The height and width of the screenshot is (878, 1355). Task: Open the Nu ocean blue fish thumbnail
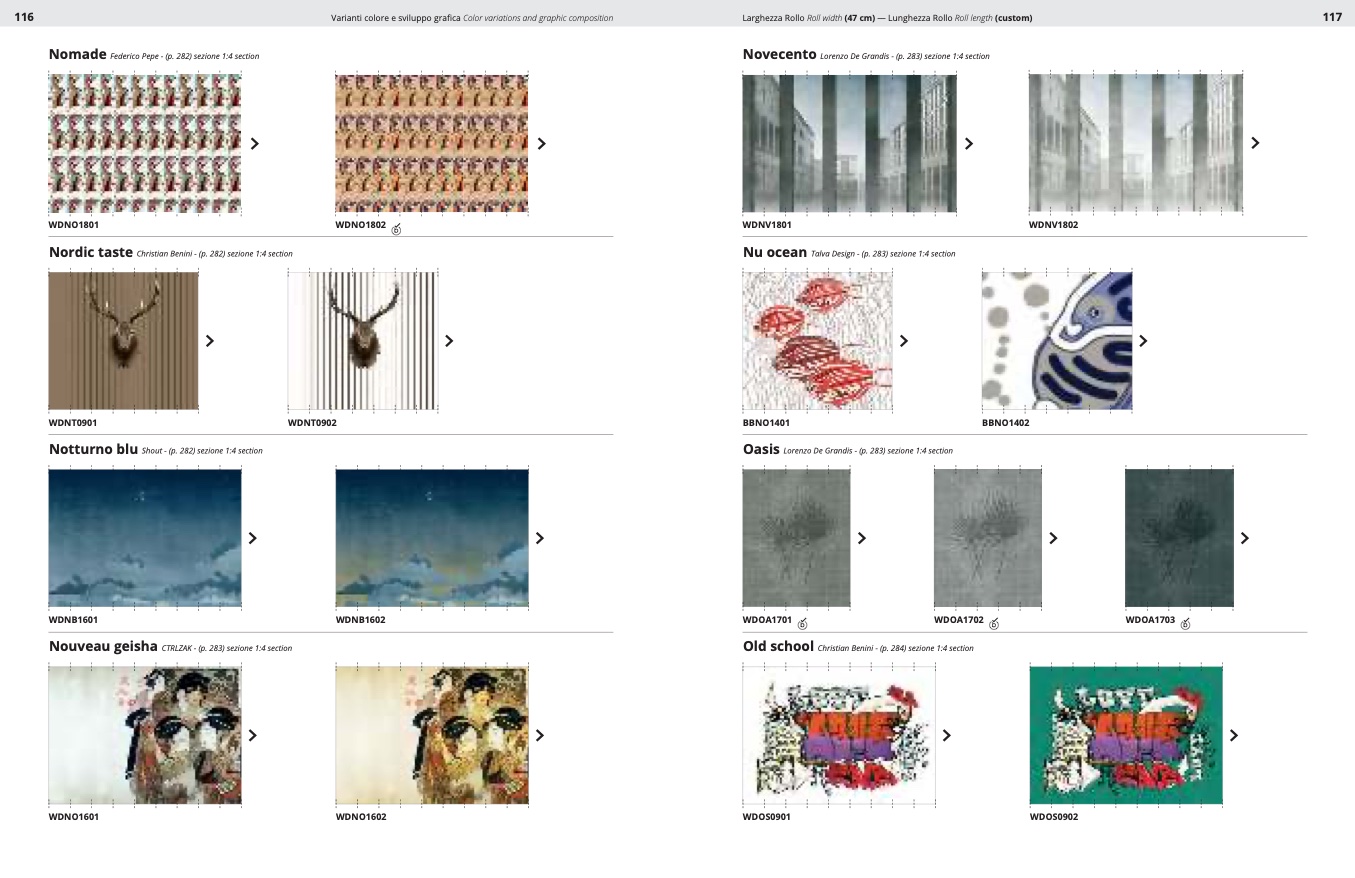(1056, 340)
